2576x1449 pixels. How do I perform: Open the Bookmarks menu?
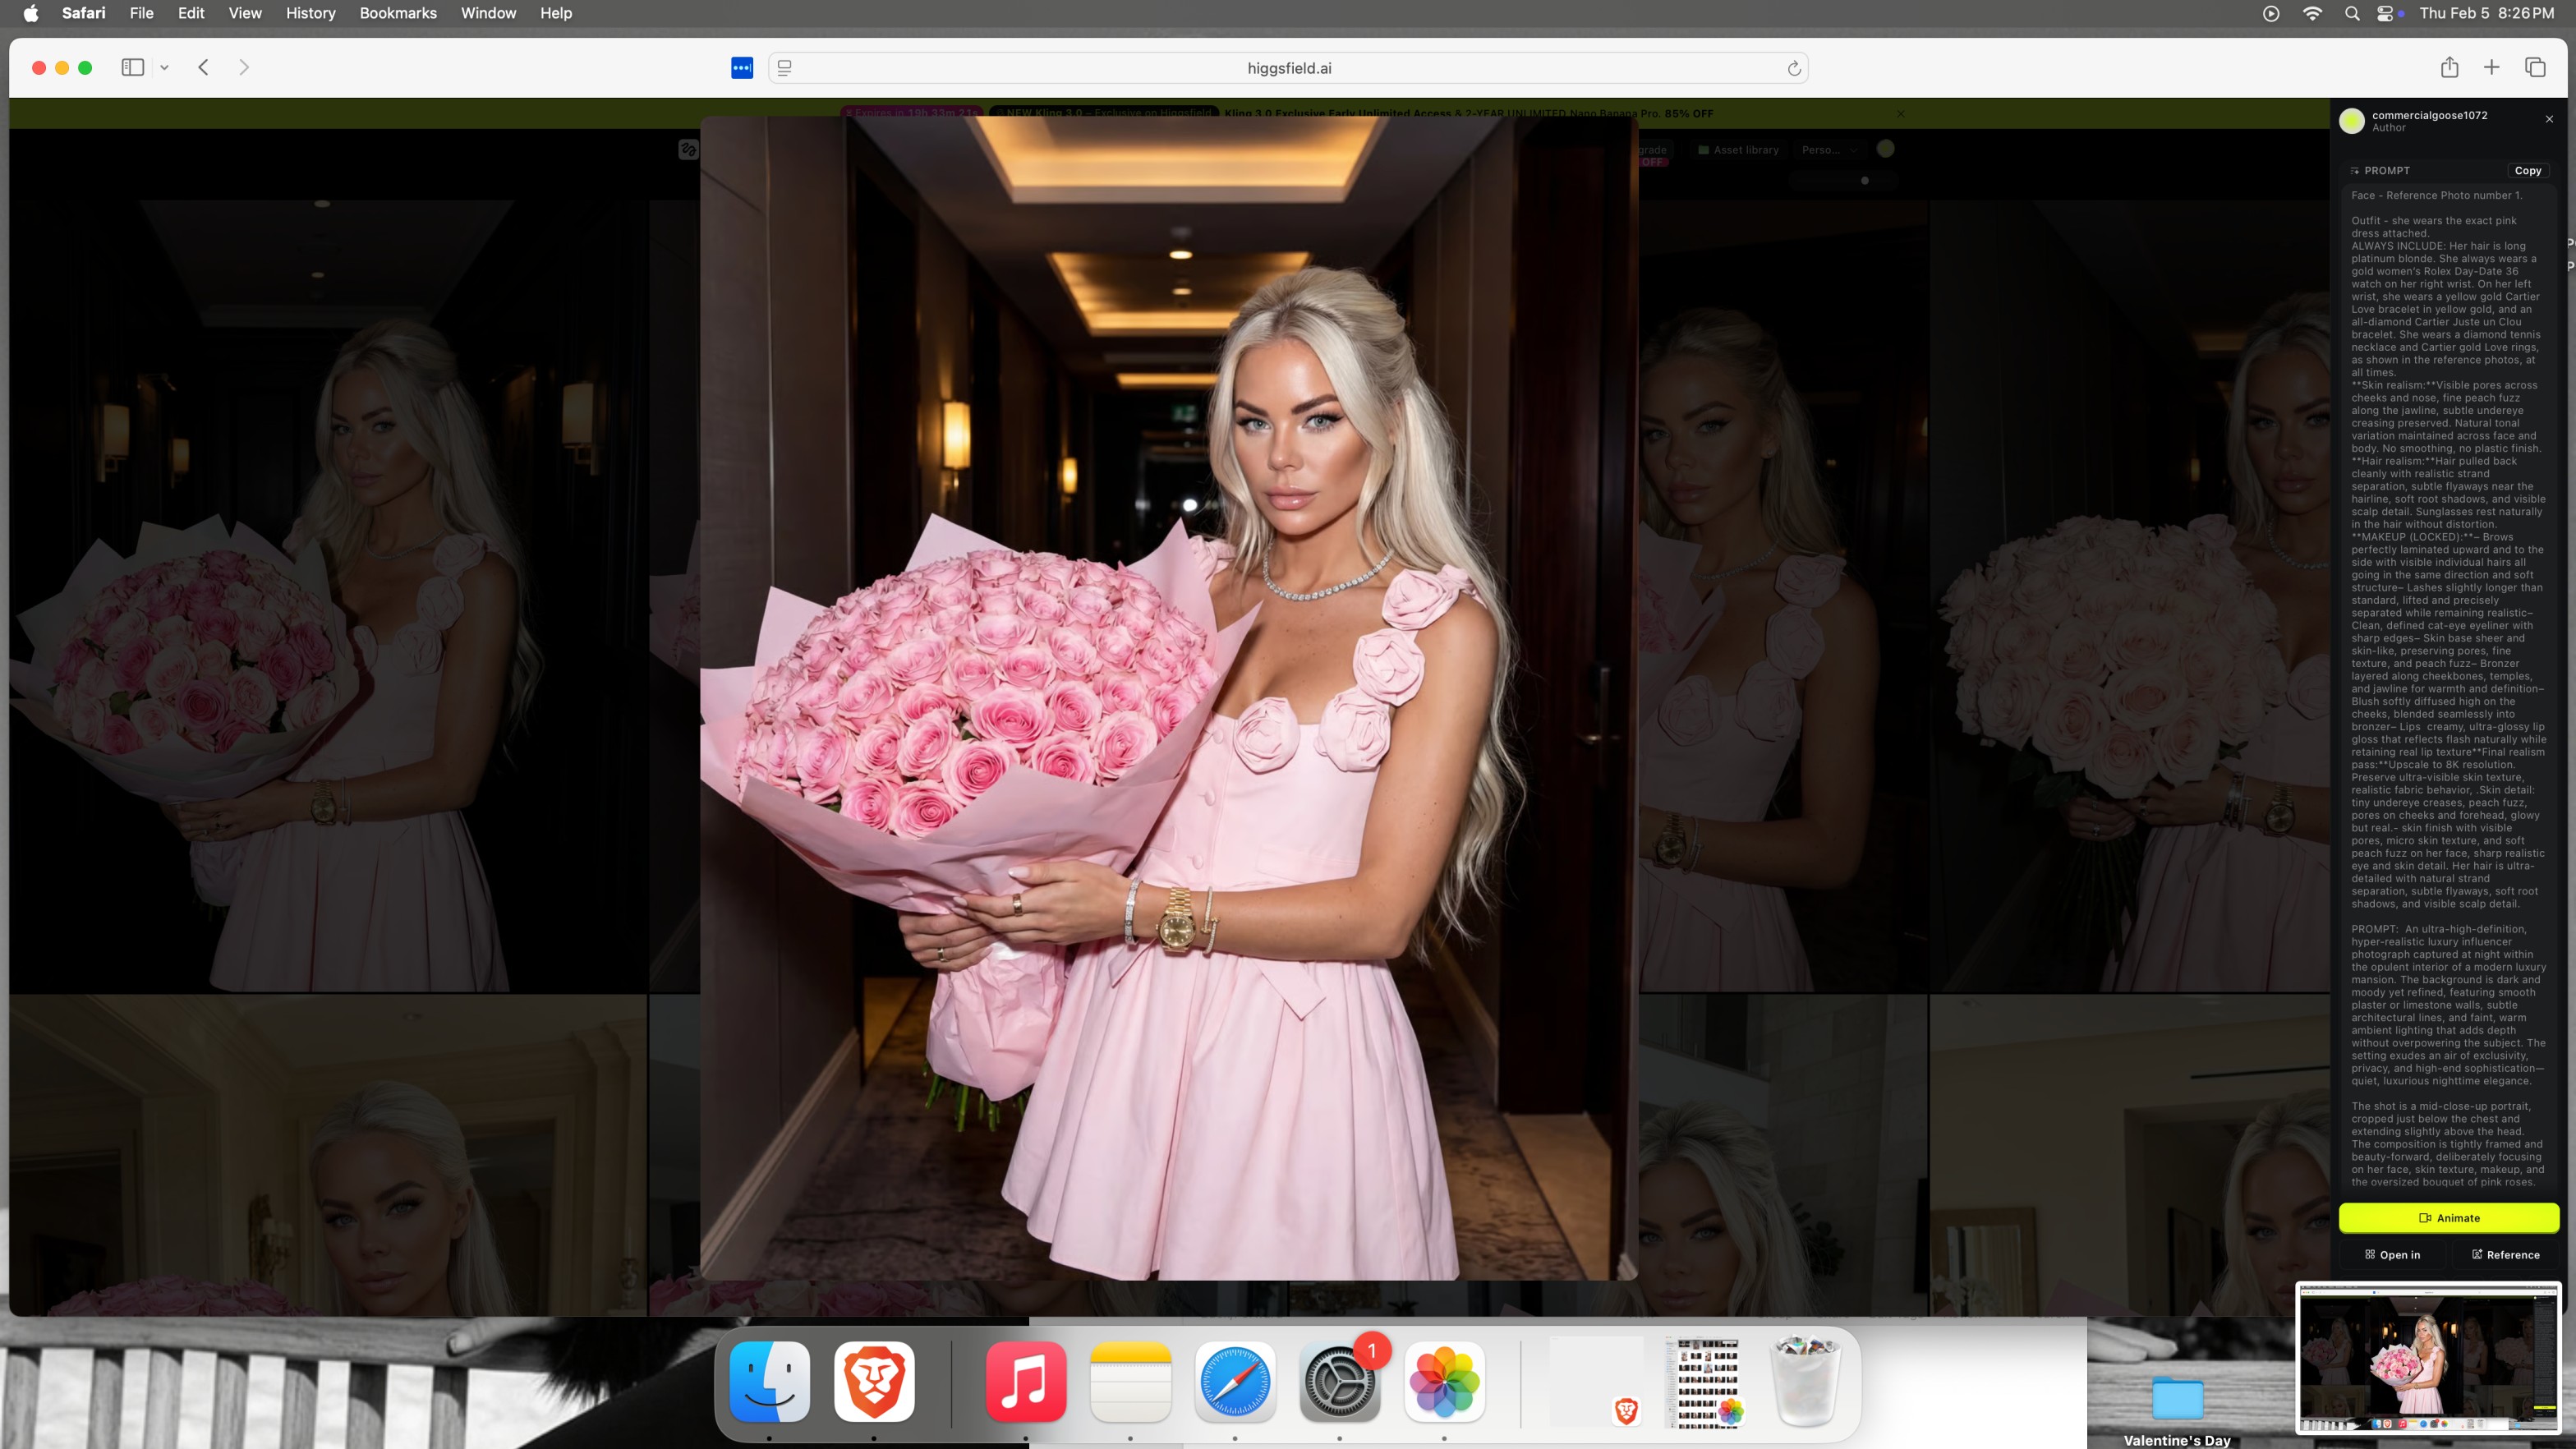[x=398, y=13]
